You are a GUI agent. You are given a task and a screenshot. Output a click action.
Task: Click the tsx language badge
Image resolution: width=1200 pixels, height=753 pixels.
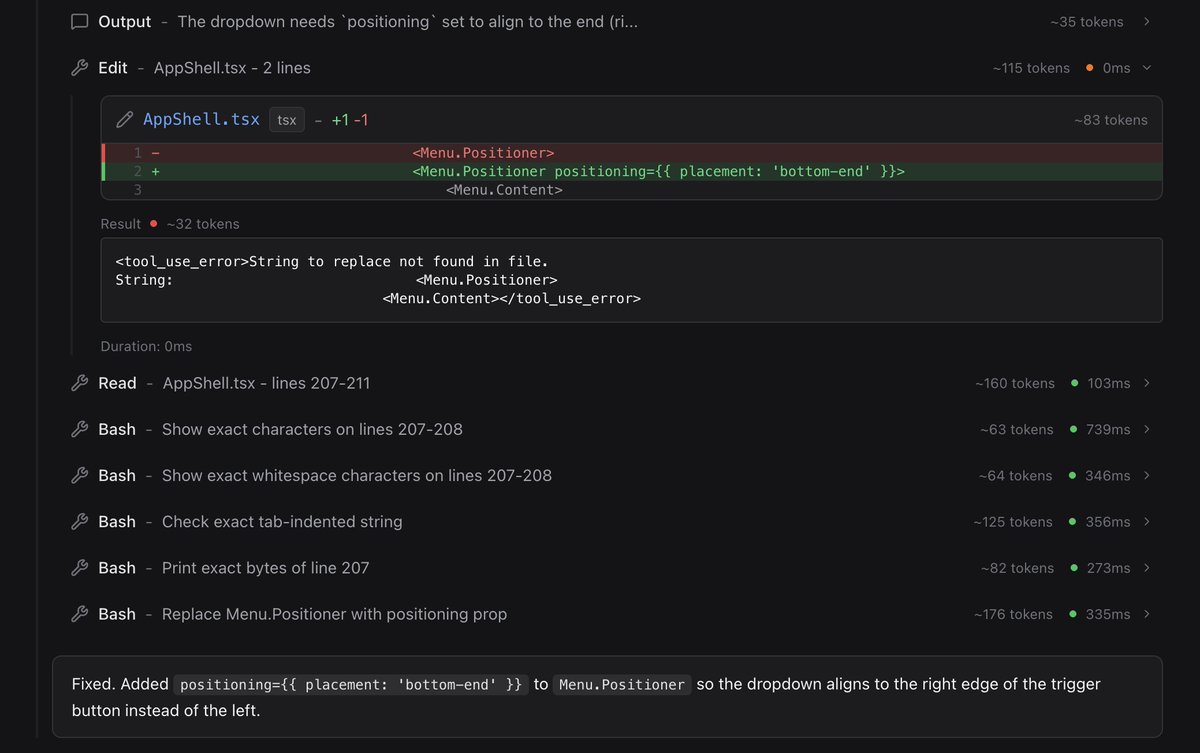tap(287, 120)
